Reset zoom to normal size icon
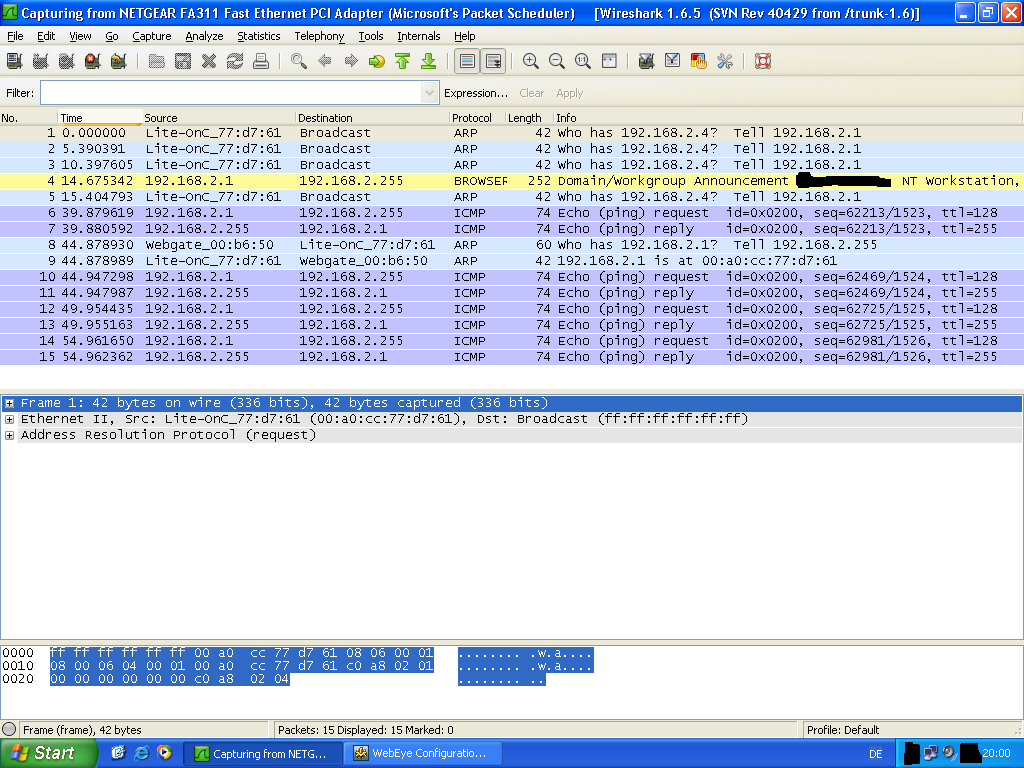Image resolution: width=1024 pixels, height=768 pixels. (x=583, y=61)
